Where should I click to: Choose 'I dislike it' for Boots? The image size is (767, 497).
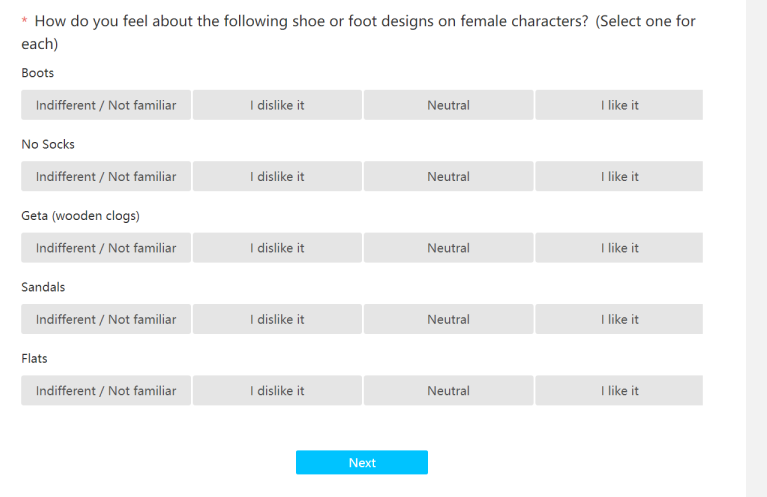[277, 105]
